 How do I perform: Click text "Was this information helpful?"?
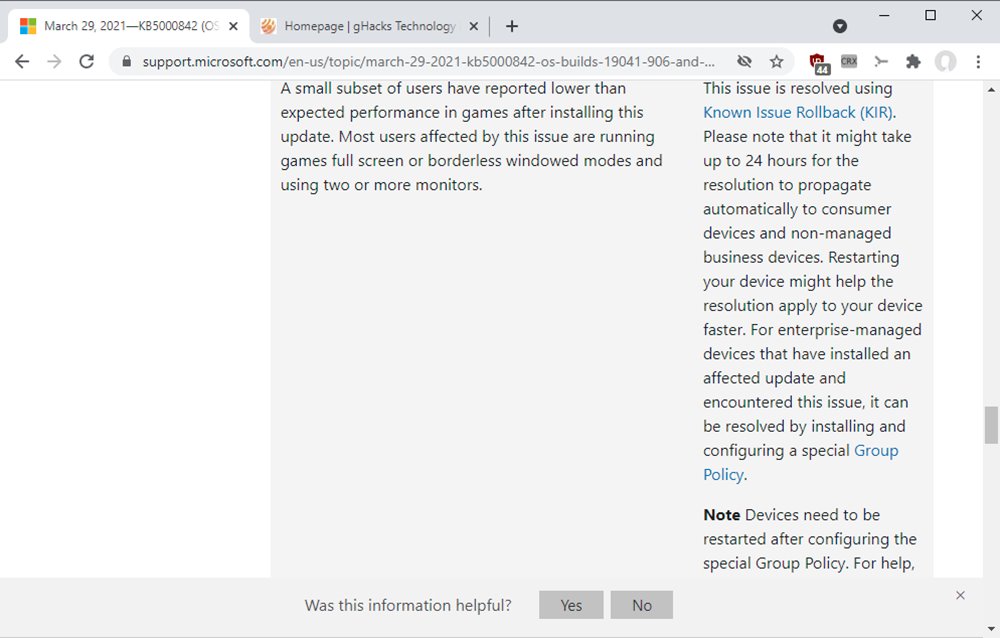pos(408,605)
